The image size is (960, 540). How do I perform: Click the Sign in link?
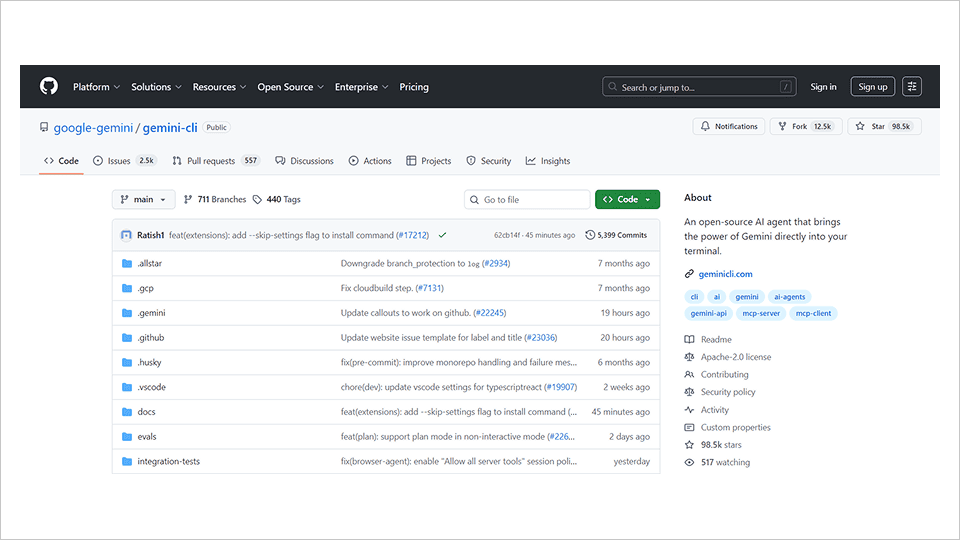point(823,87)
